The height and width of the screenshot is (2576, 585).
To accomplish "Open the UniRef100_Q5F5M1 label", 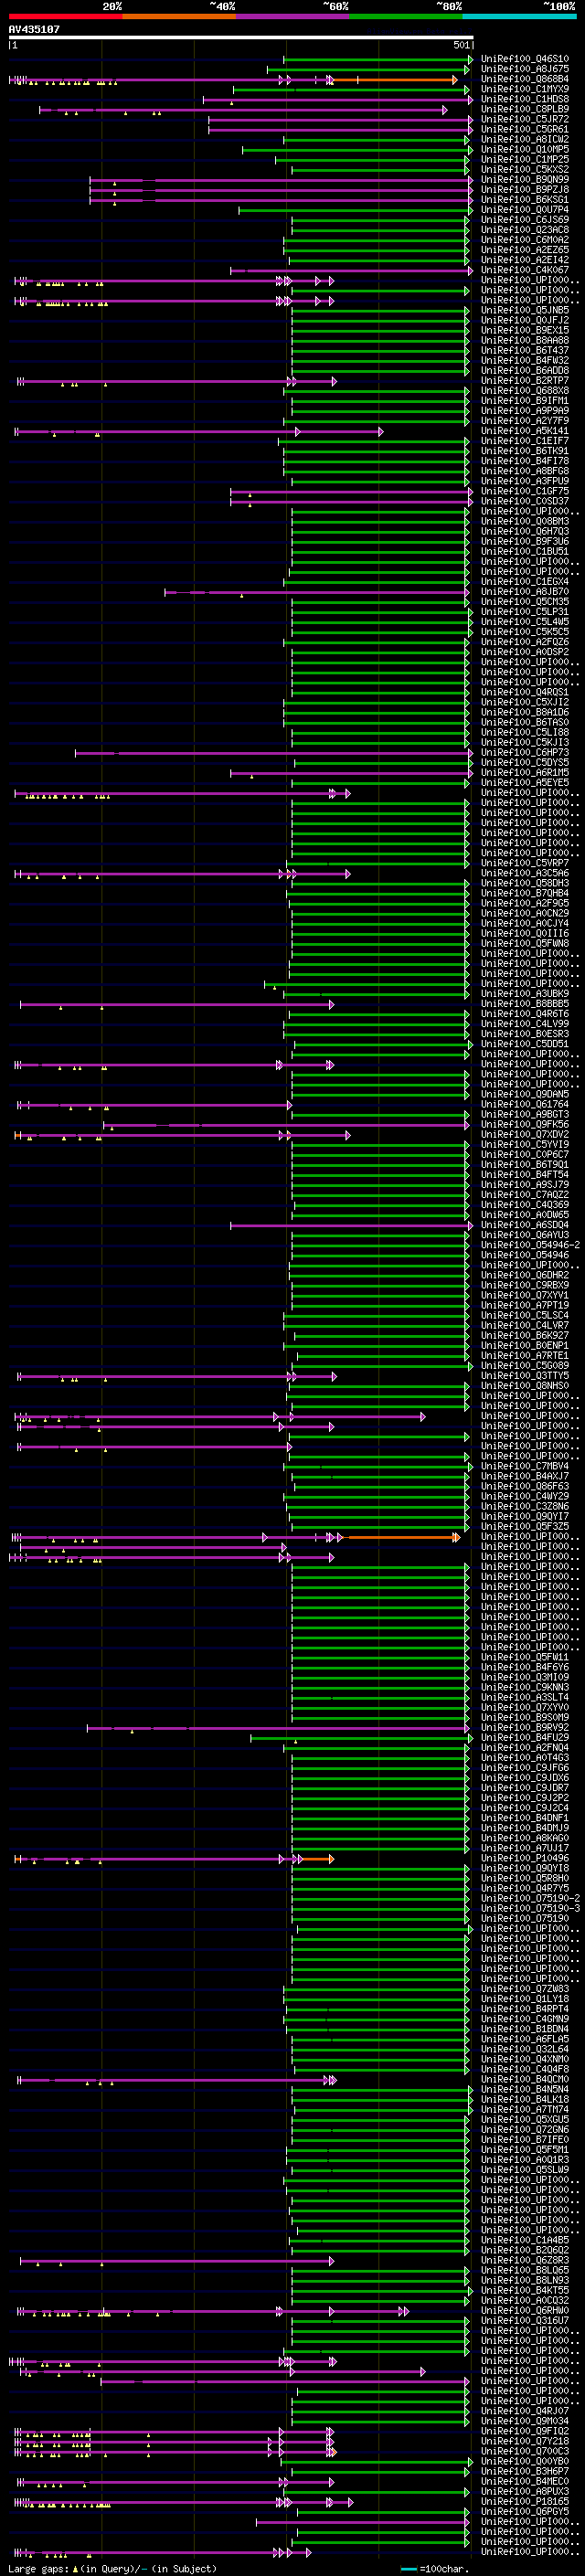I will 525,2149.
